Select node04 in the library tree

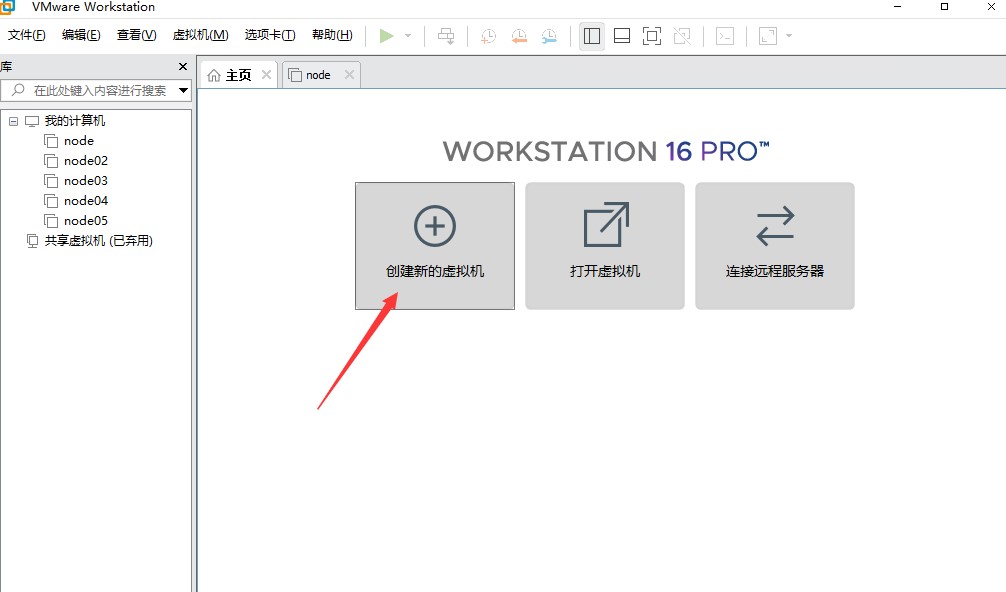[x=86, y=201]
